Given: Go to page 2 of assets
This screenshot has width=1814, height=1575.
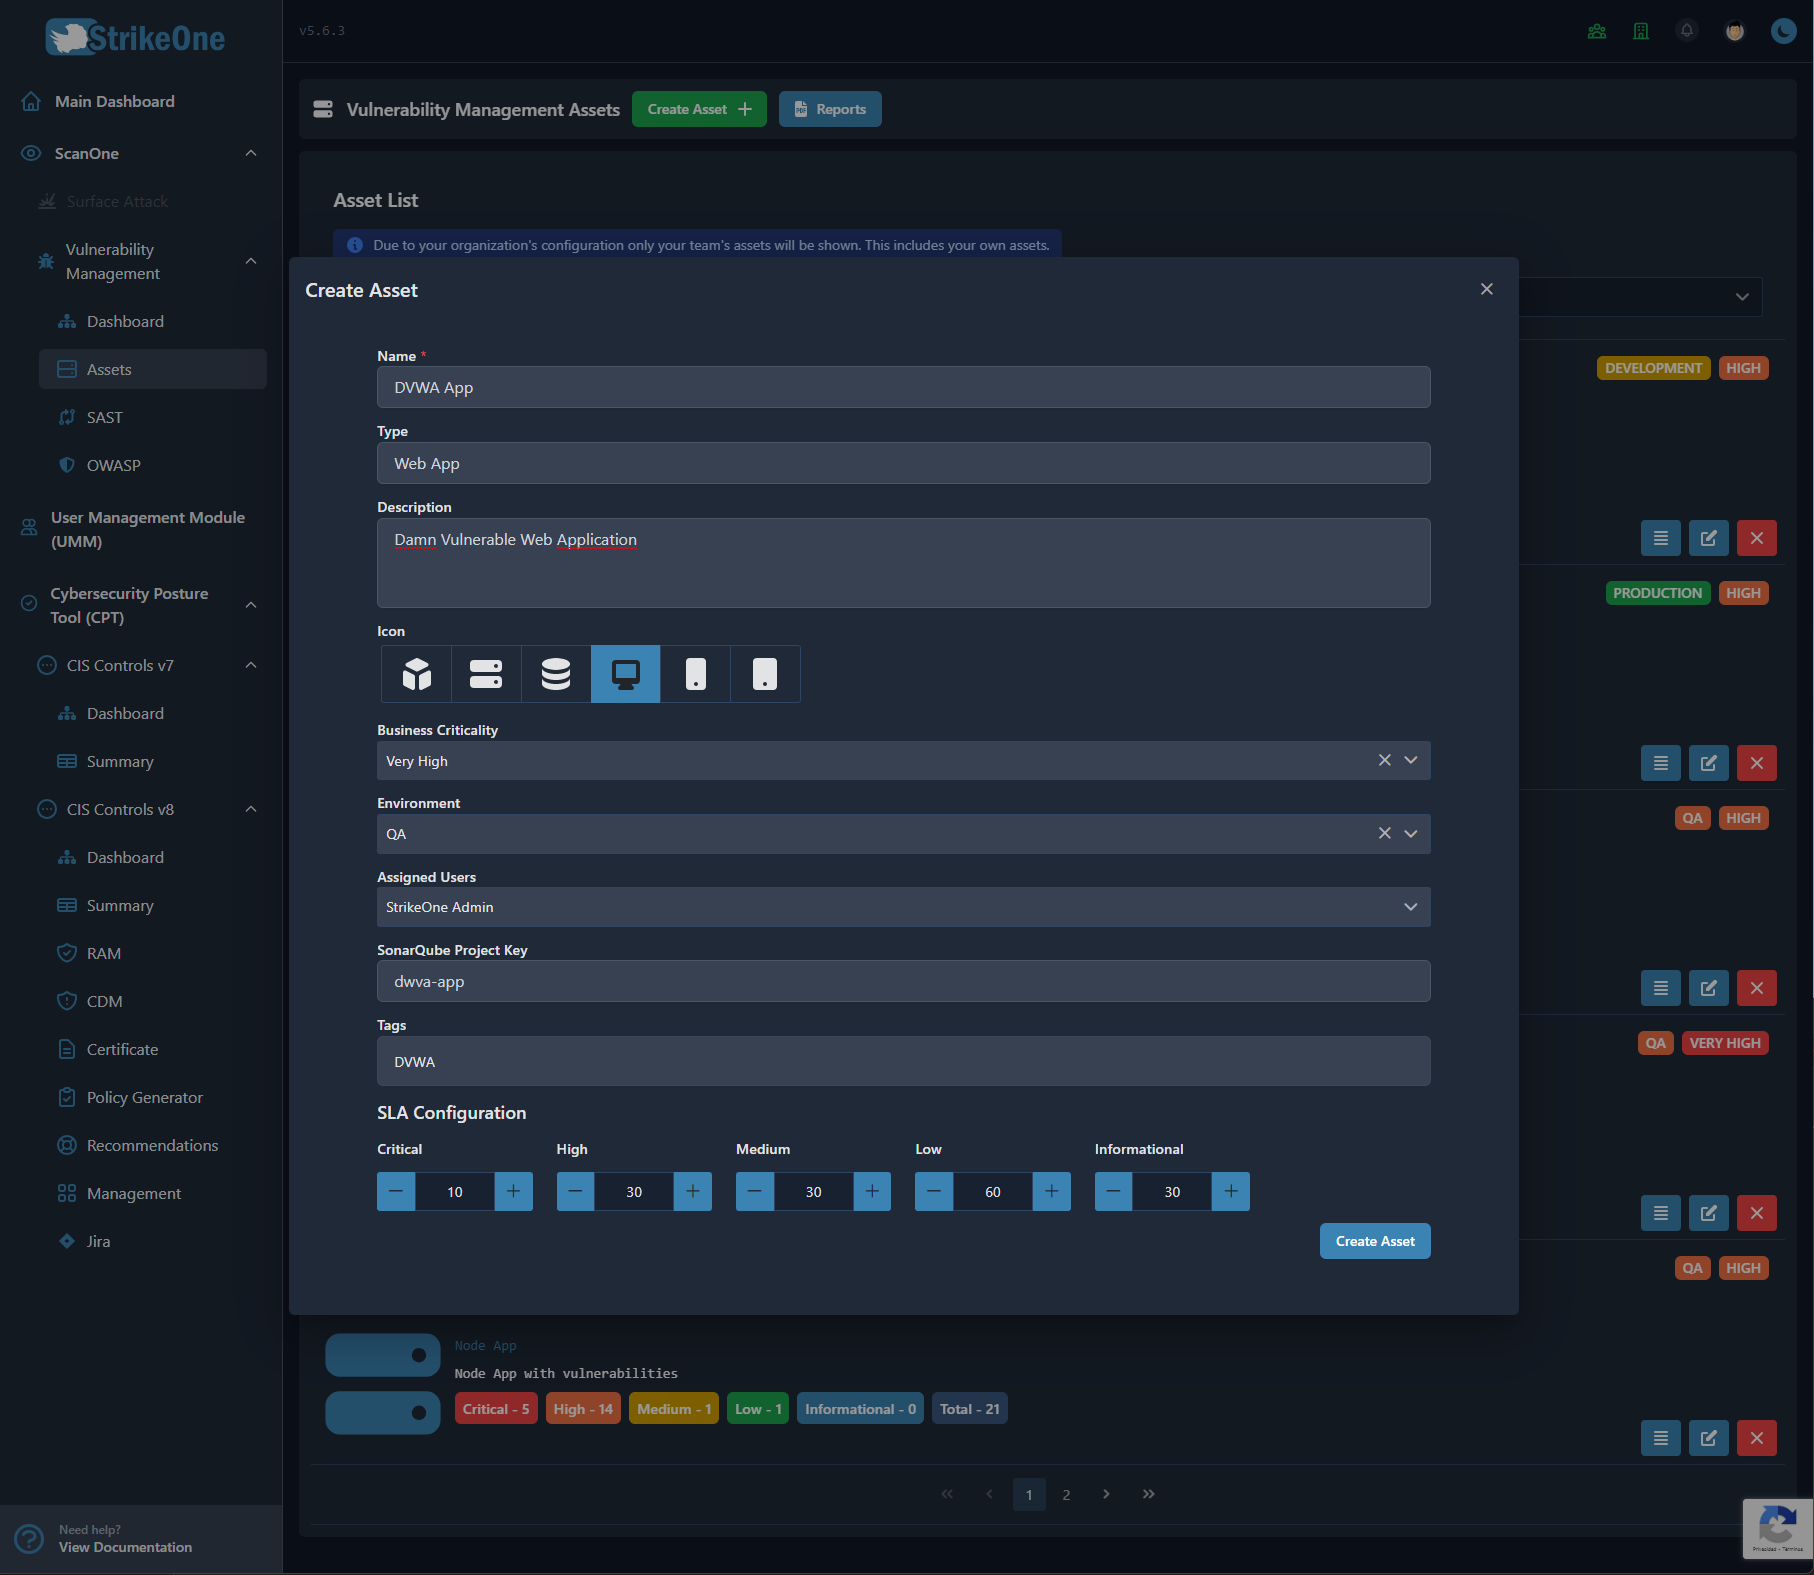Looking at the screenshot, I should click(x=1066, y=1494).
